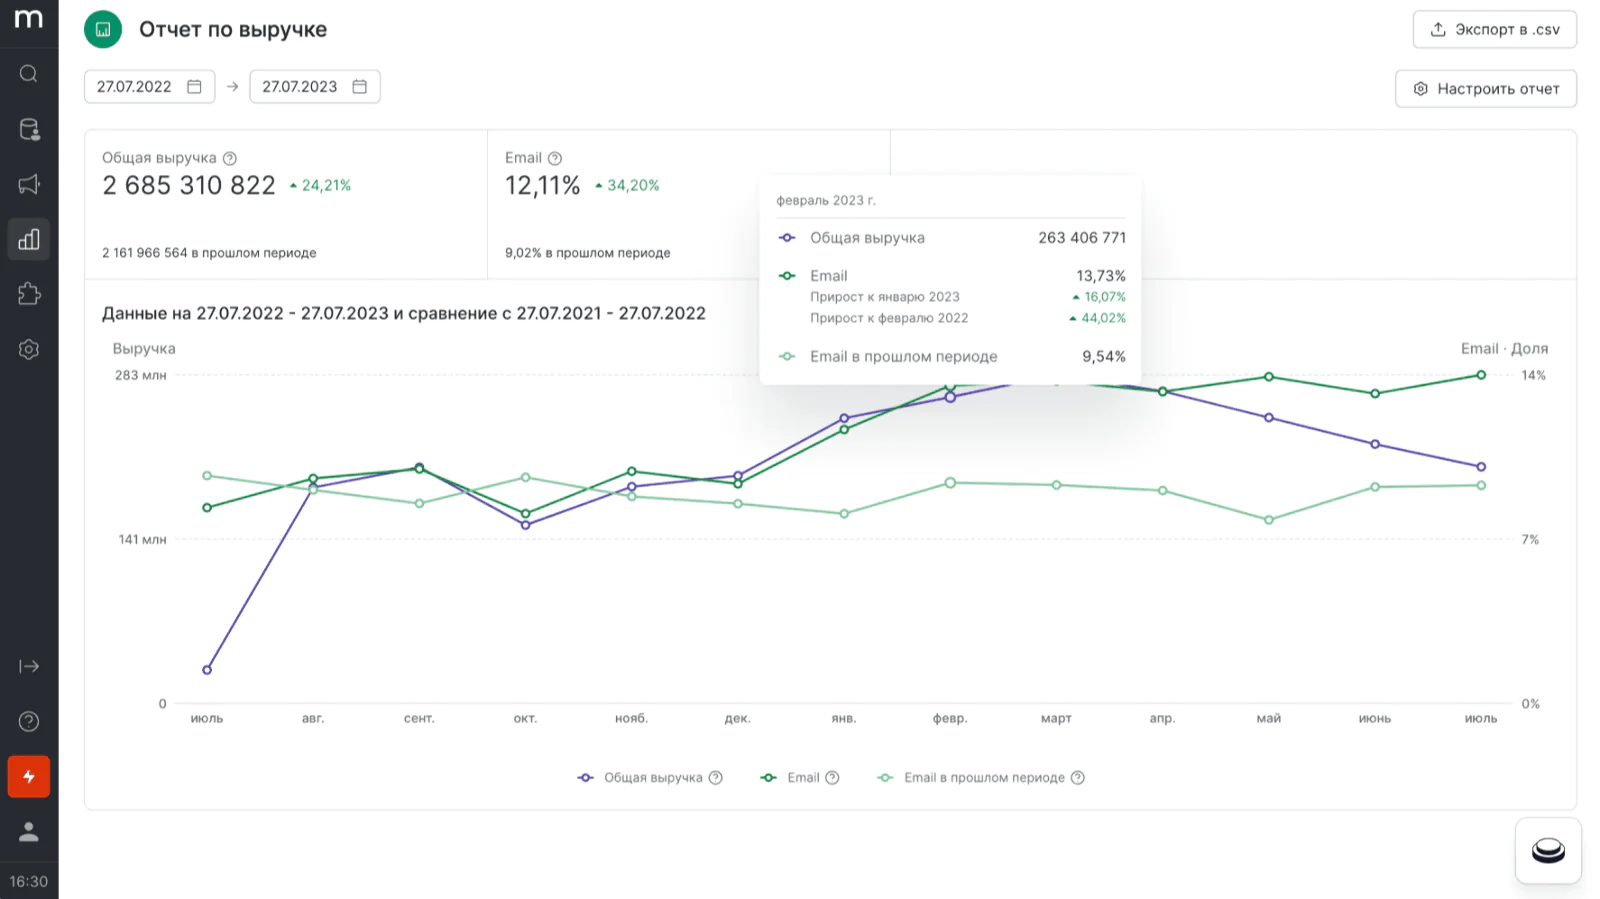Click the red lightning bolt icon

click(x=29, y=776)
